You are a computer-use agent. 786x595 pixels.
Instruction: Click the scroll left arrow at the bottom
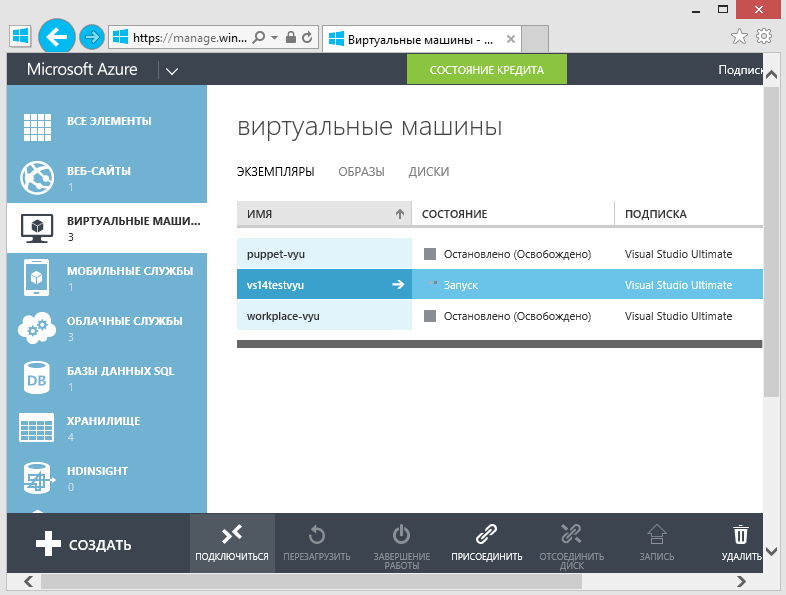(29, 581)
